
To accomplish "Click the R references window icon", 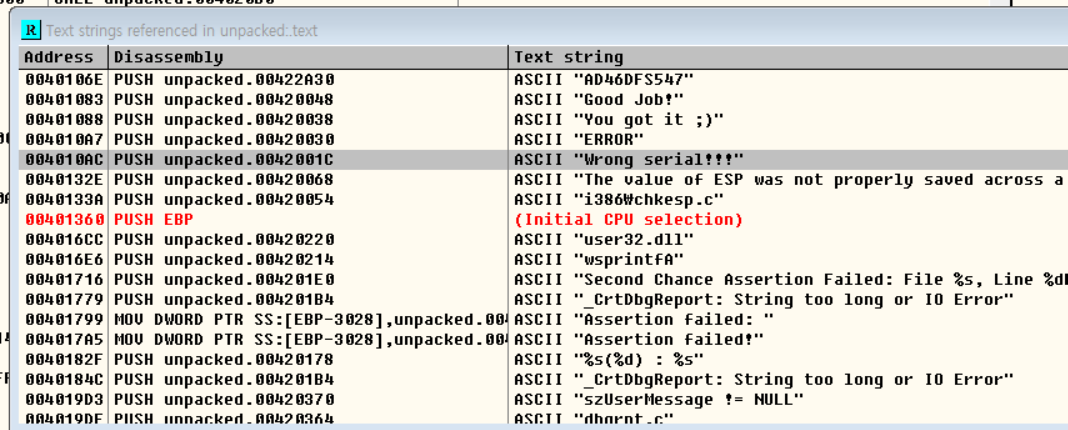I will click(x=31, y=31).
